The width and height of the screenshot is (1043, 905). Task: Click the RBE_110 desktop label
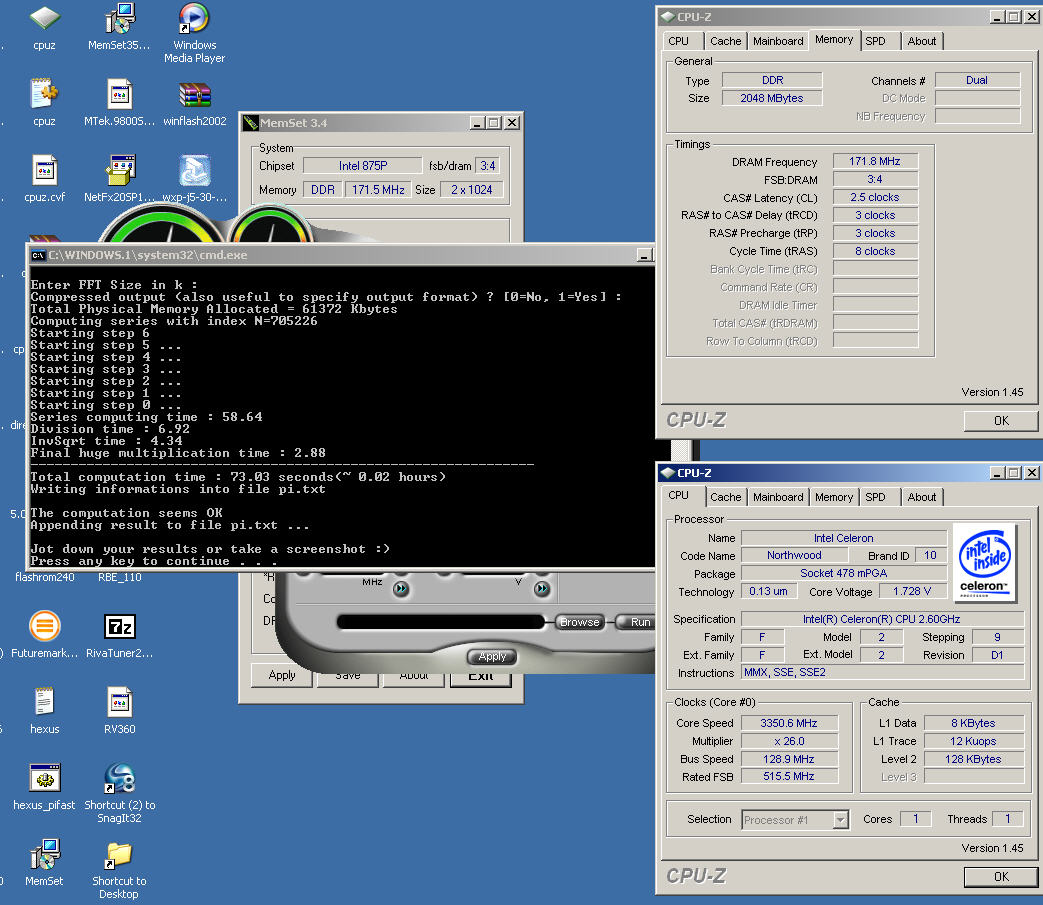(x=120, y=577)
